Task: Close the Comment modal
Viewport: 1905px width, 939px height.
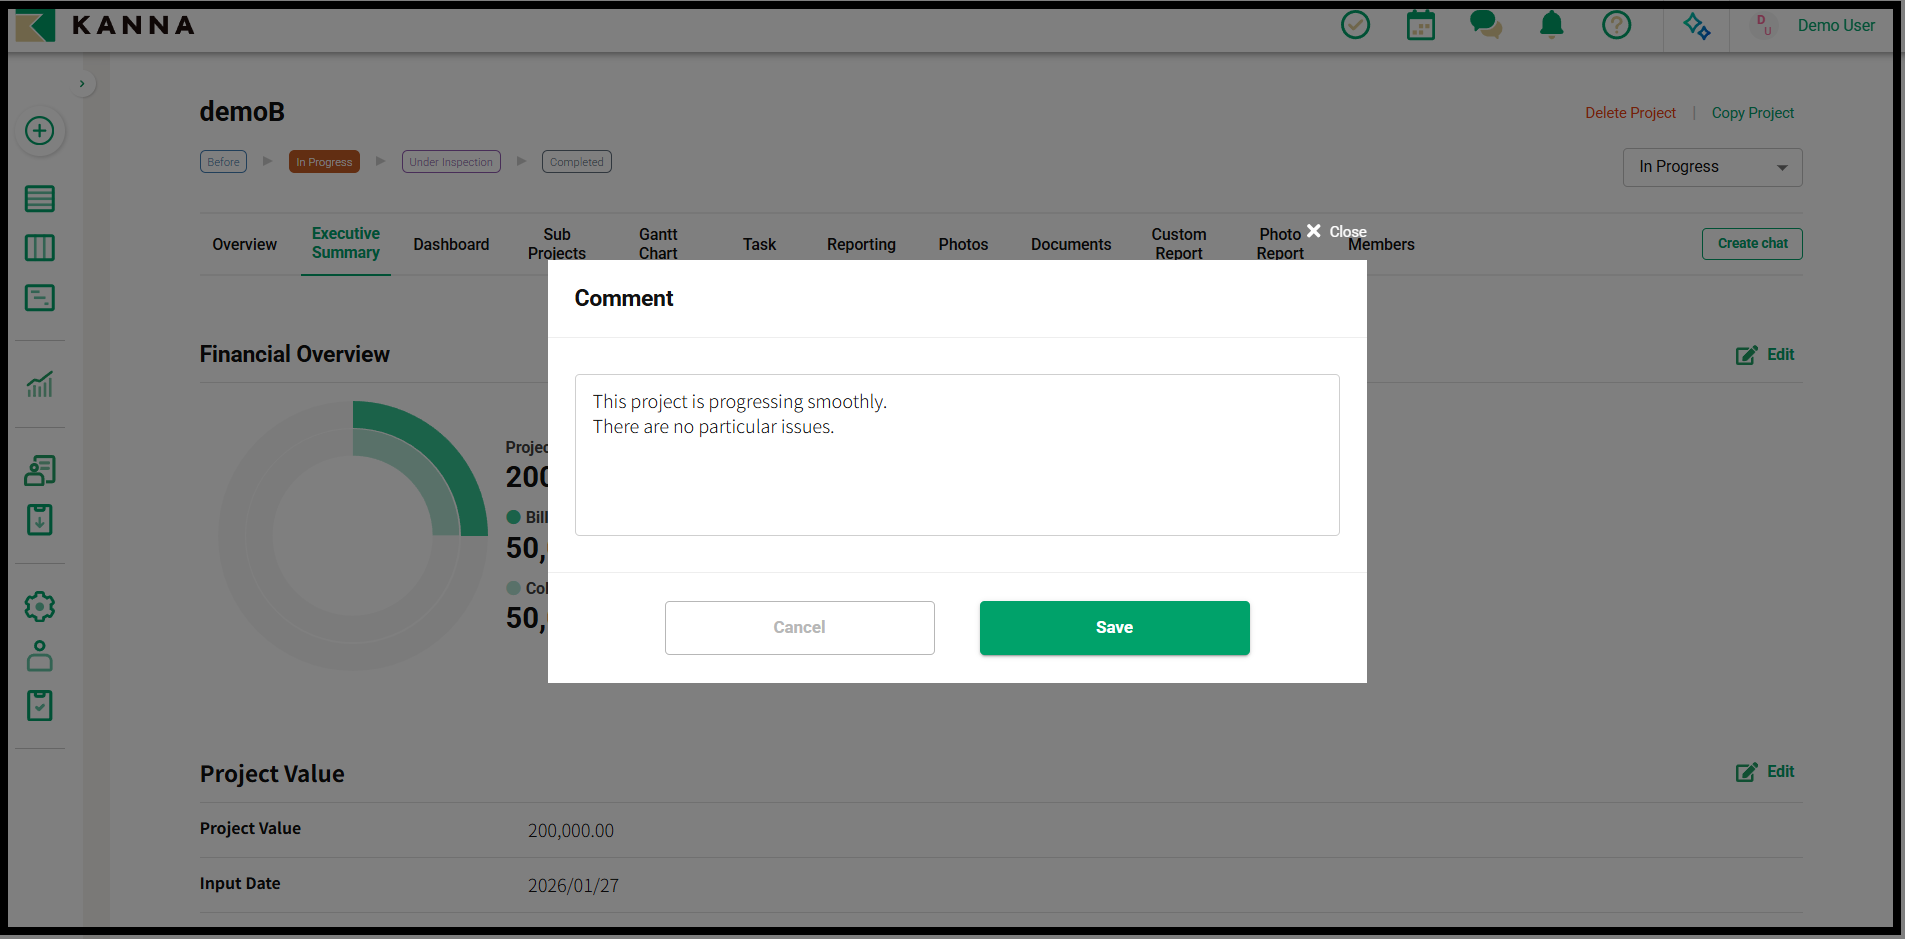Action: [x=1335, y=232]
